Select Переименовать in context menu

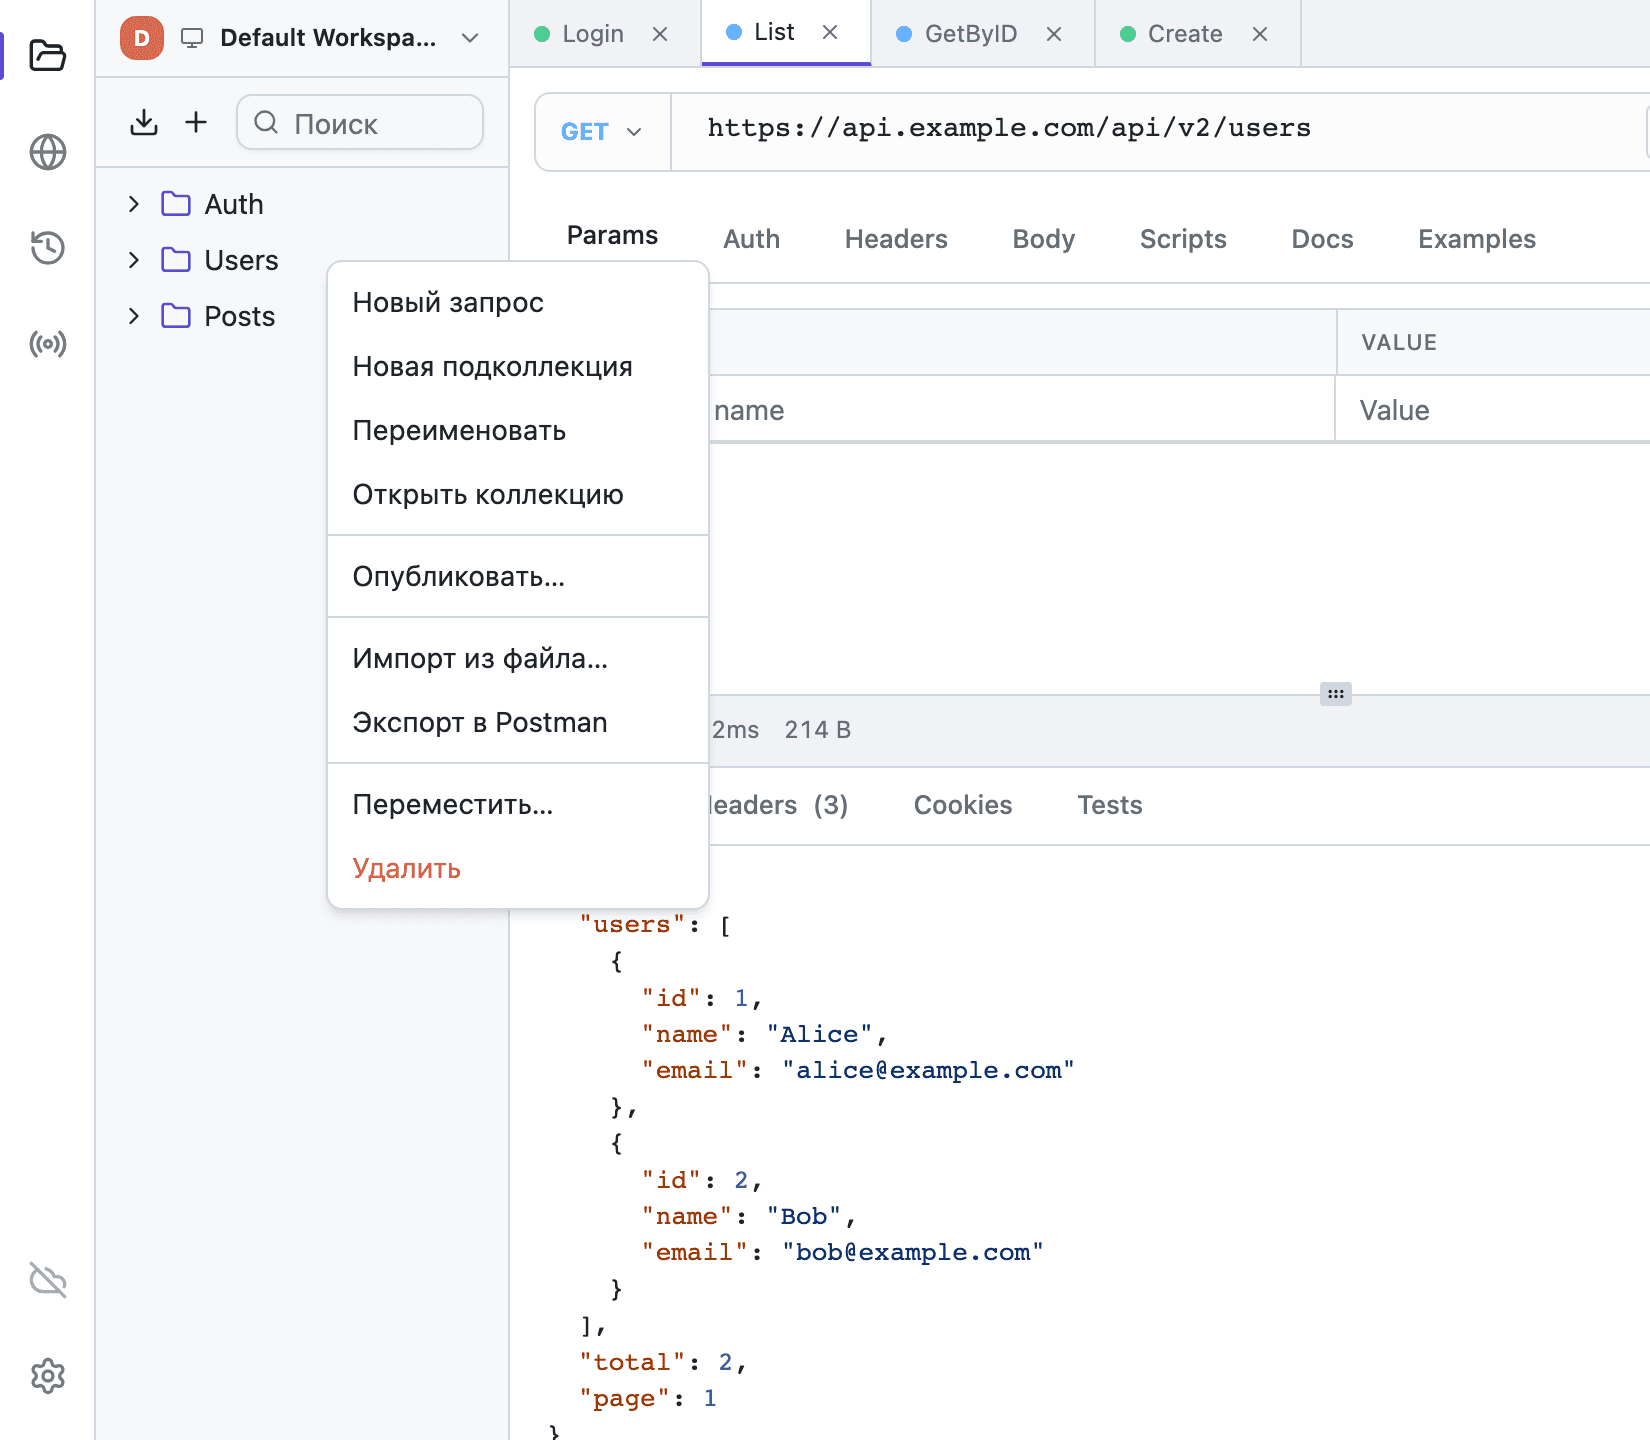(x=518, y=430)
